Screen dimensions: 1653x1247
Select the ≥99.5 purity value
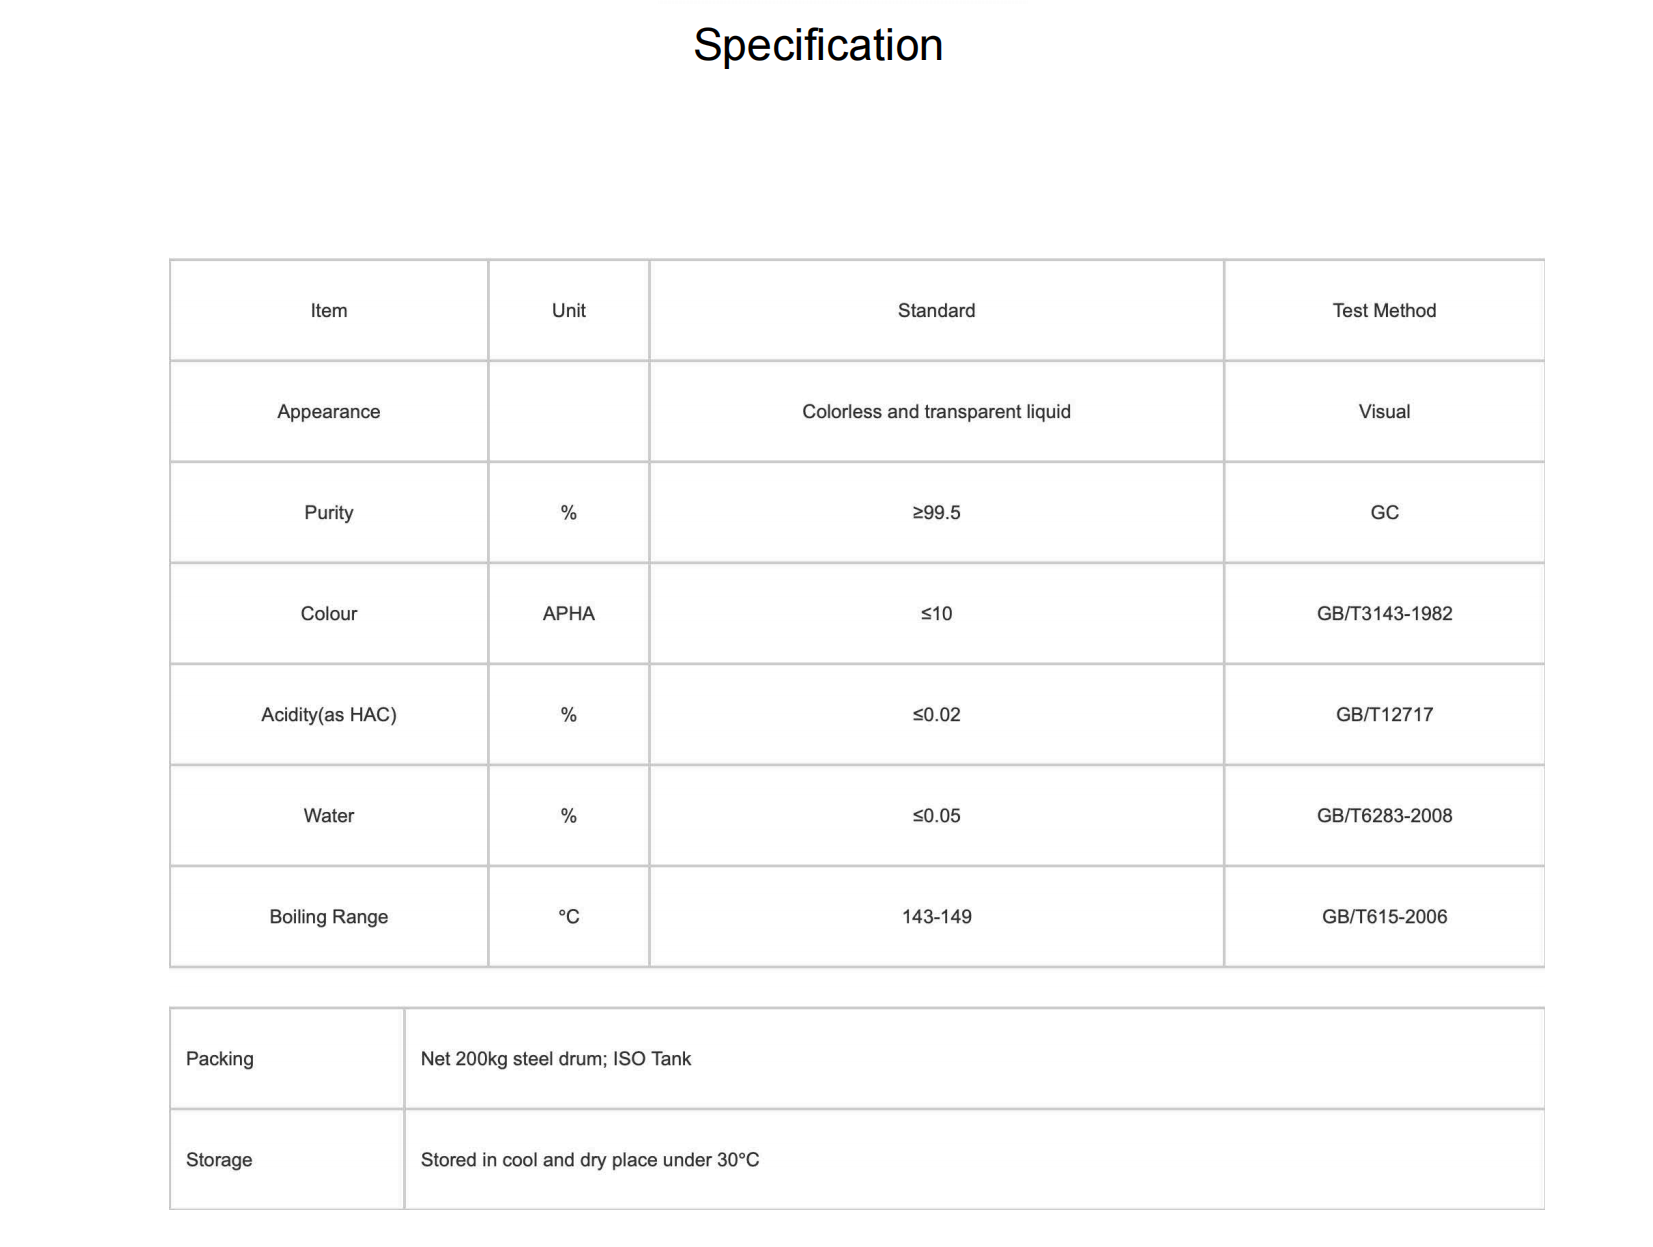pyautogui.click(x=936, y=513)
